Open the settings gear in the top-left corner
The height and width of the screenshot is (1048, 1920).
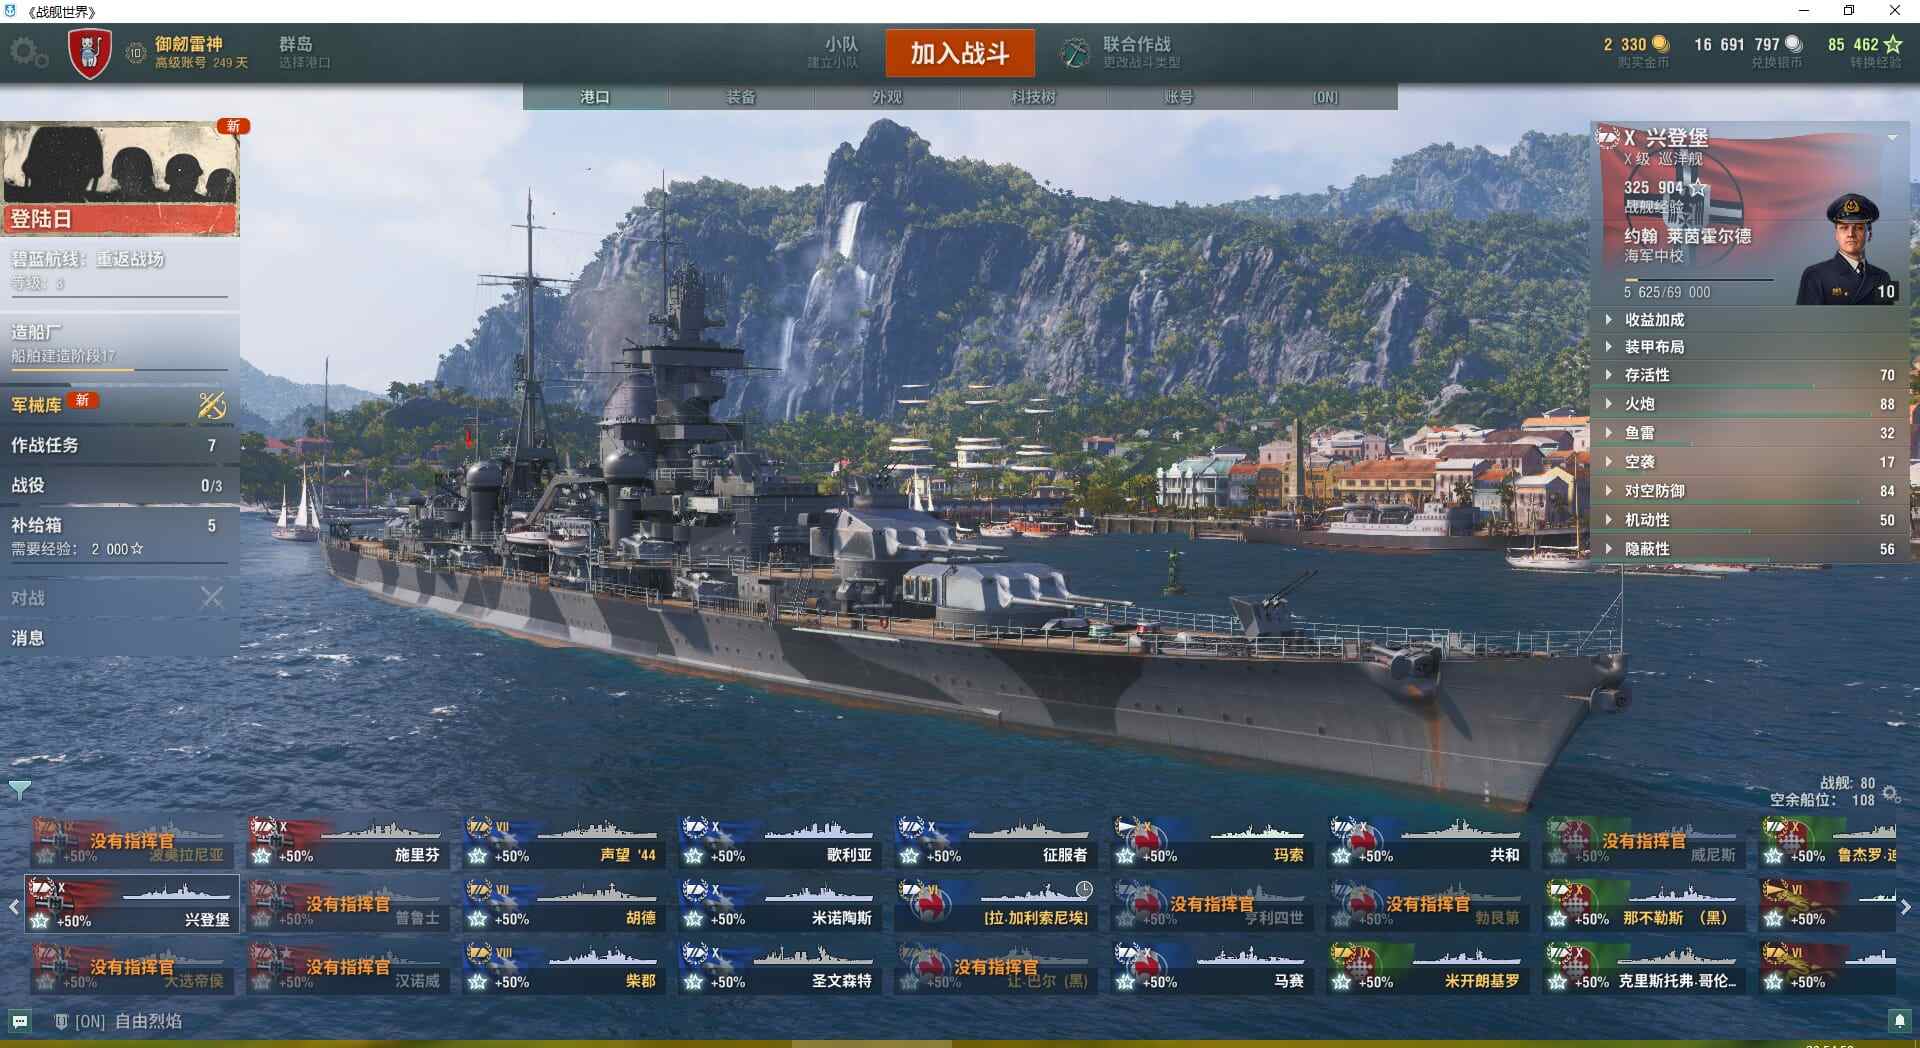point(28,53)
